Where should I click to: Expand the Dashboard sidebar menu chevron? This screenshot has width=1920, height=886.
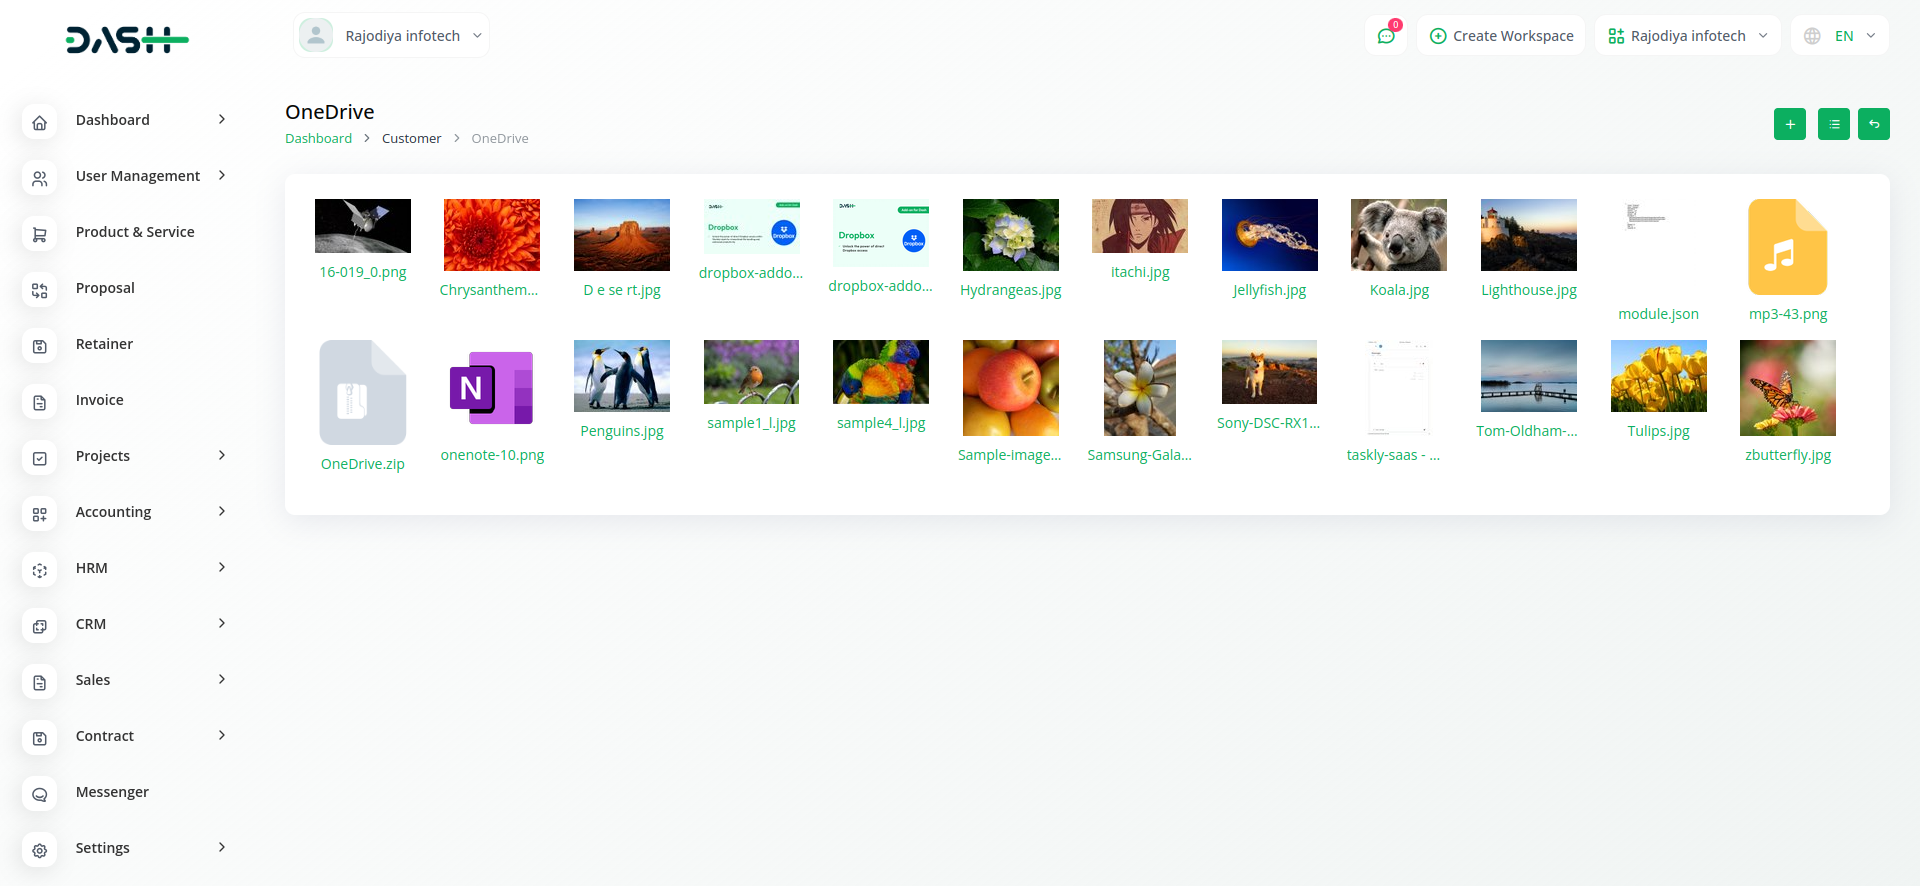tap(222, 120)
